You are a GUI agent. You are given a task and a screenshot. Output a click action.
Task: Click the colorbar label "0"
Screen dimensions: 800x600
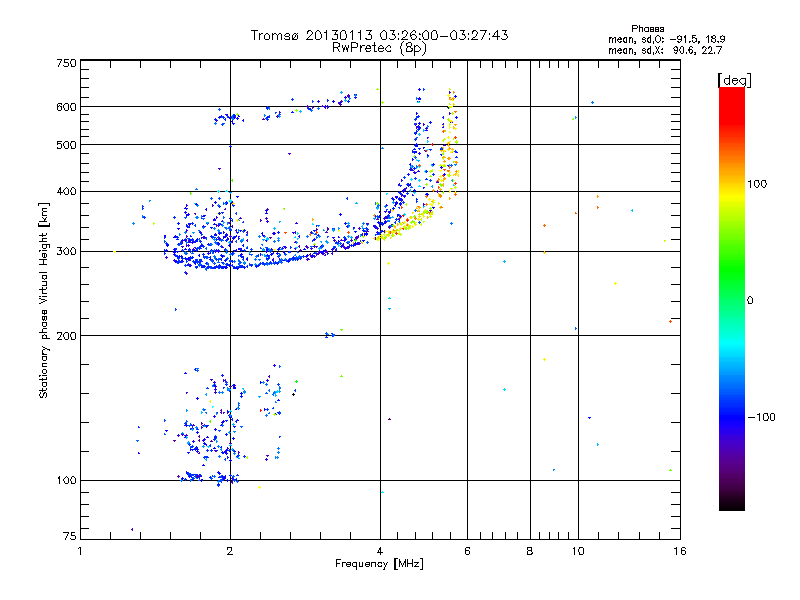point(750,301)
